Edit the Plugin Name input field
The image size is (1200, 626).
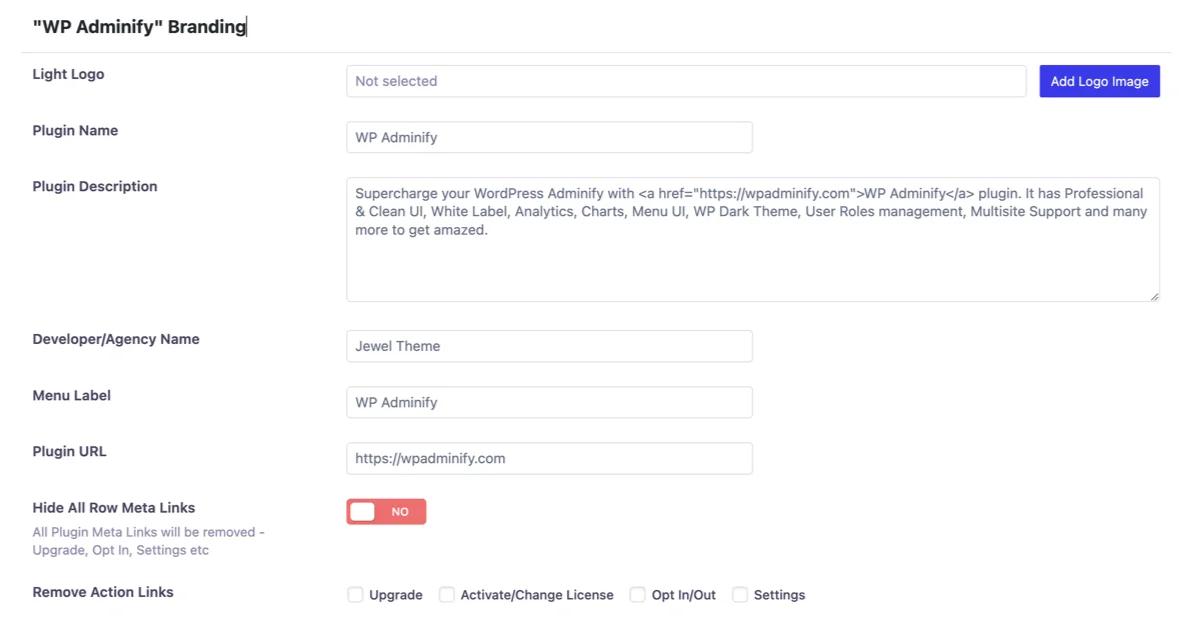click(x=549, y=137)
